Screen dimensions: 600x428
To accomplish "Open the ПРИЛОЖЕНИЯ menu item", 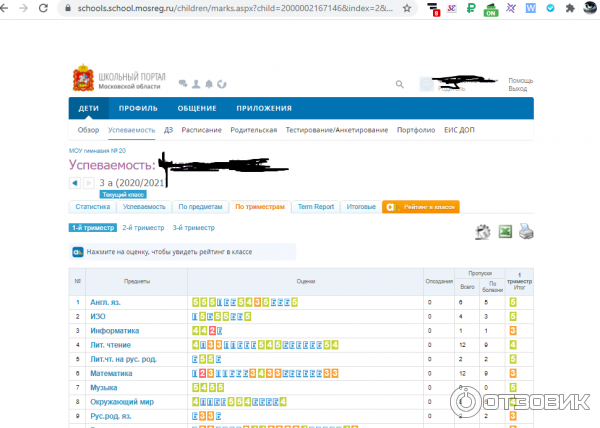I will click(x=264, y=109).
